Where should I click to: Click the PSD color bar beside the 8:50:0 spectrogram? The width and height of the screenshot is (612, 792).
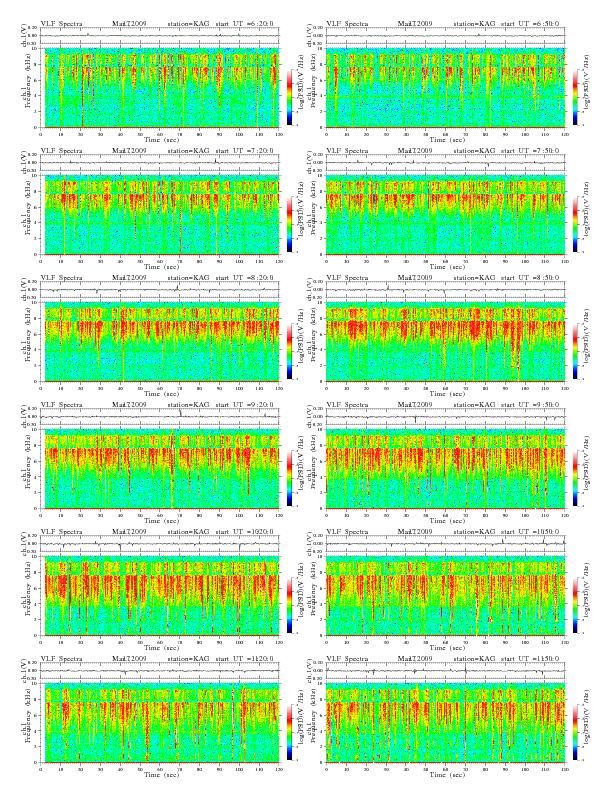pyautogui.click(x=576, y=351)
